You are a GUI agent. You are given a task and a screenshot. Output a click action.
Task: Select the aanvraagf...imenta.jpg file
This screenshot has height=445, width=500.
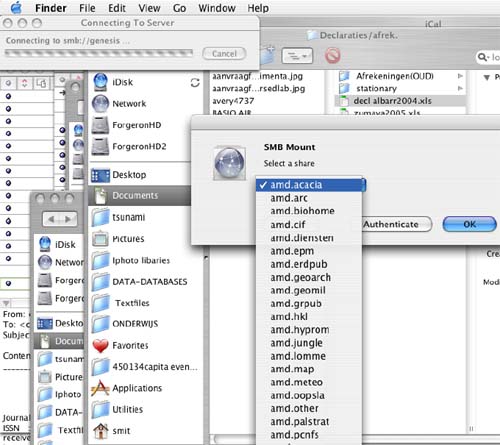pos(258,76)
